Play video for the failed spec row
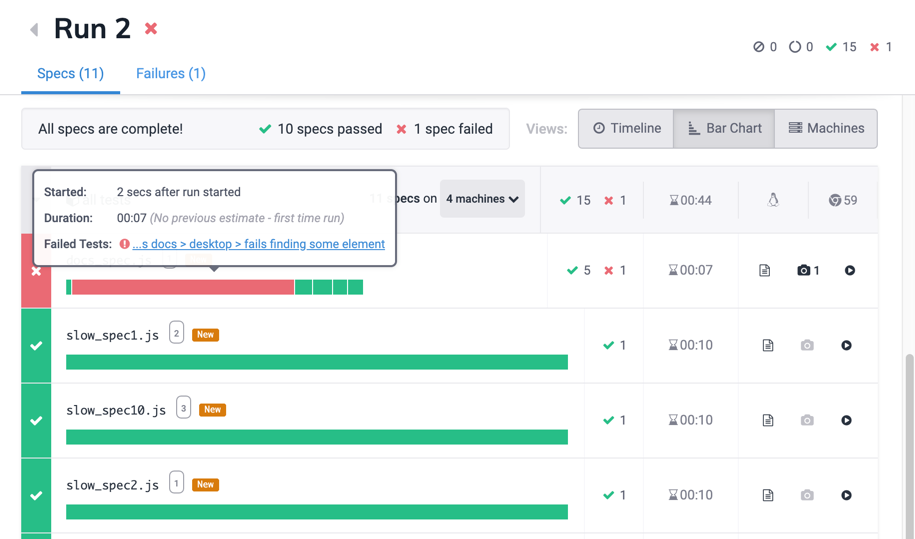 (x=849, y=270)
